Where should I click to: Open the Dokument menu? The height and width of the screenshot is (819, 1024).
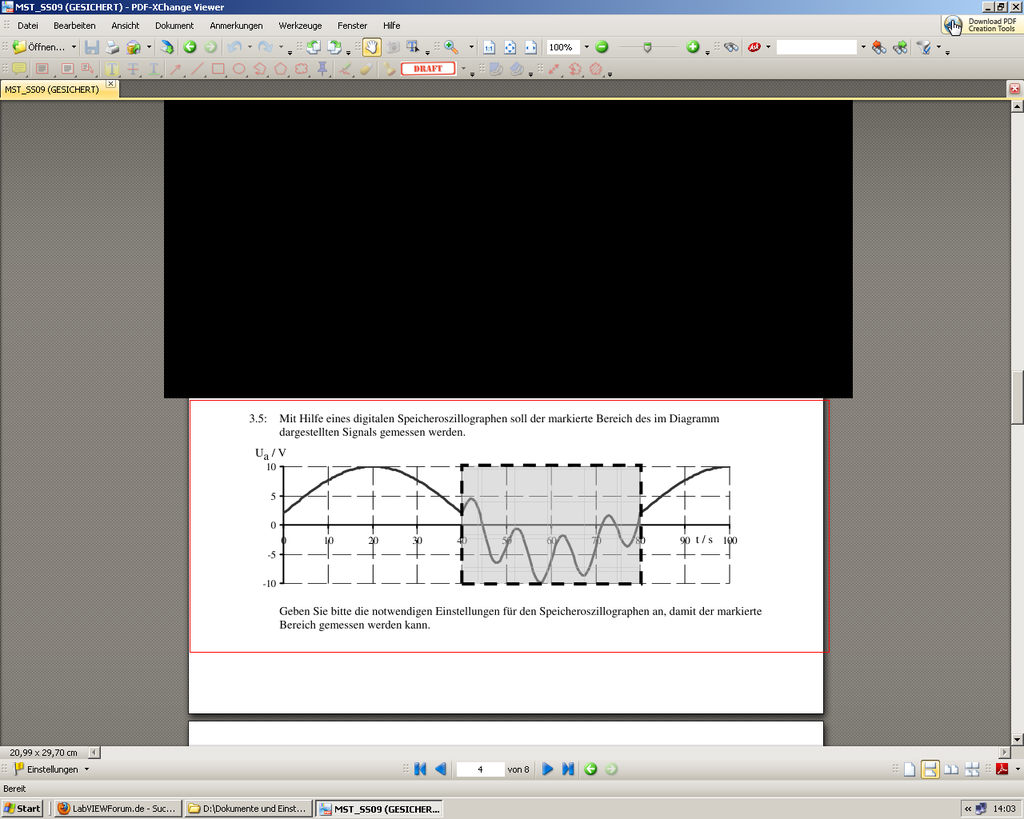point(174,25)
